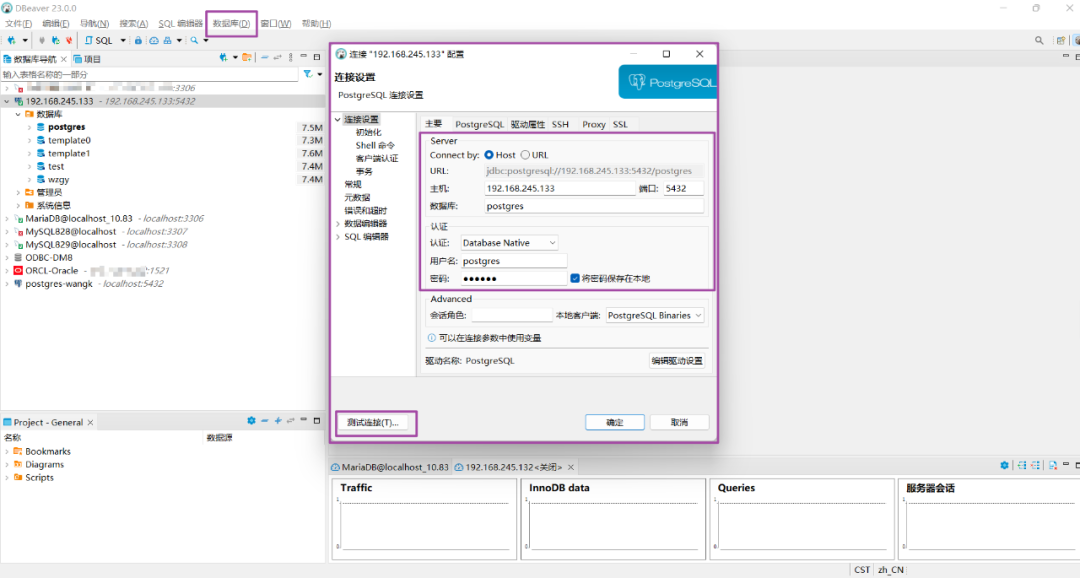Select the template0 database node
This screenshot has width=1080, height=578.
tap(69, 140)
